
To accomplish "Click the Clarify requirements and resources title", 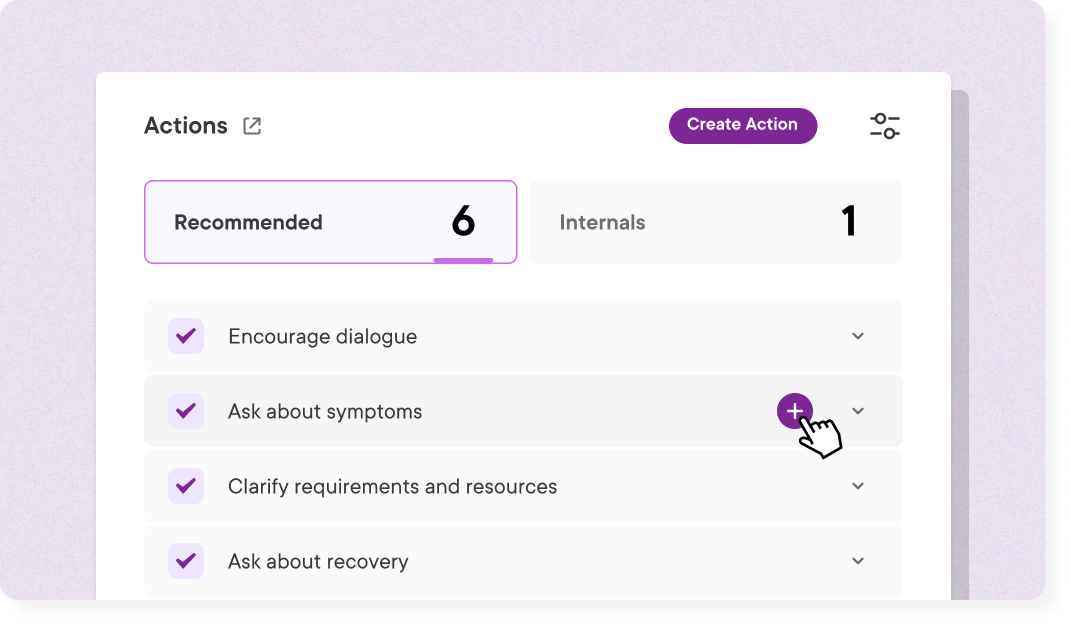I will pyautogui.click(x=392, y=487).
